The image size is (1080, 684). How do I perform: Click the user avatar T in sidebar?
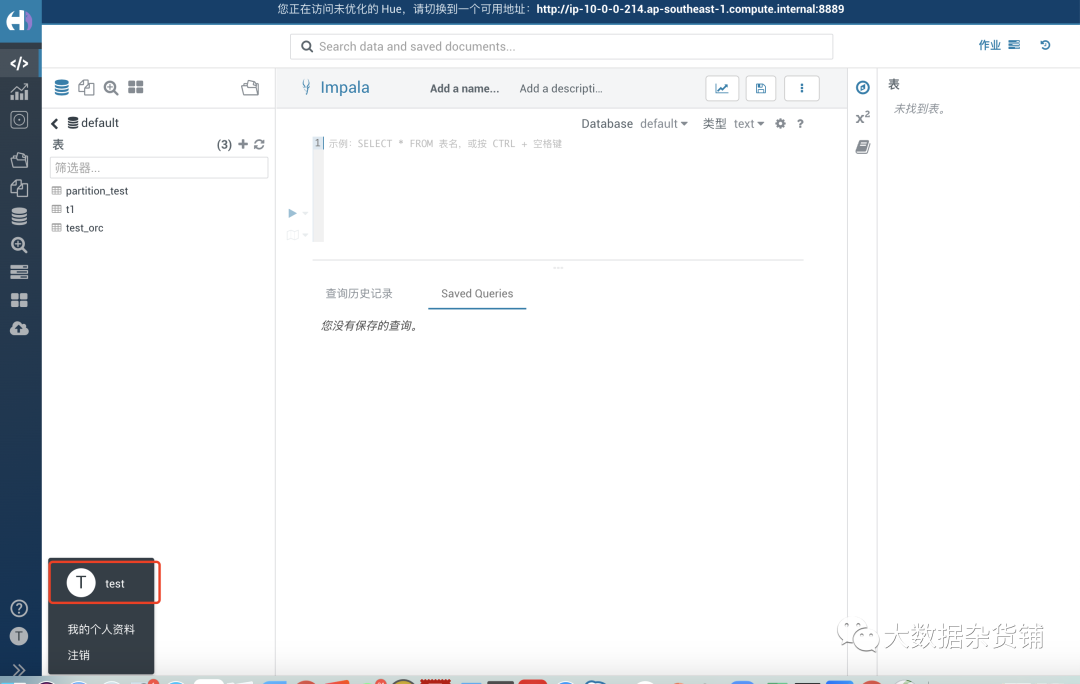(x=19, y=636)
